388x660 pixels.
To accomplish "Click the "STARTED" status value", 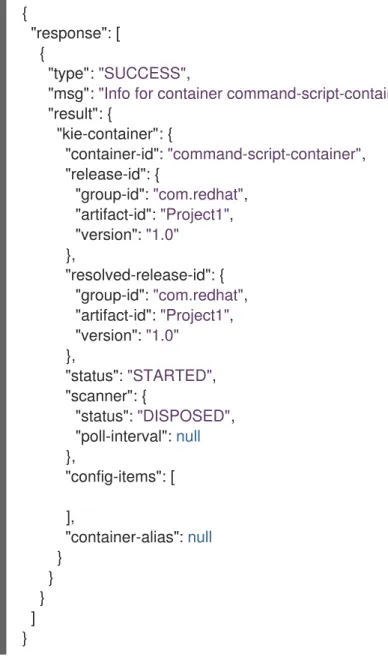I will coord(171,375).
